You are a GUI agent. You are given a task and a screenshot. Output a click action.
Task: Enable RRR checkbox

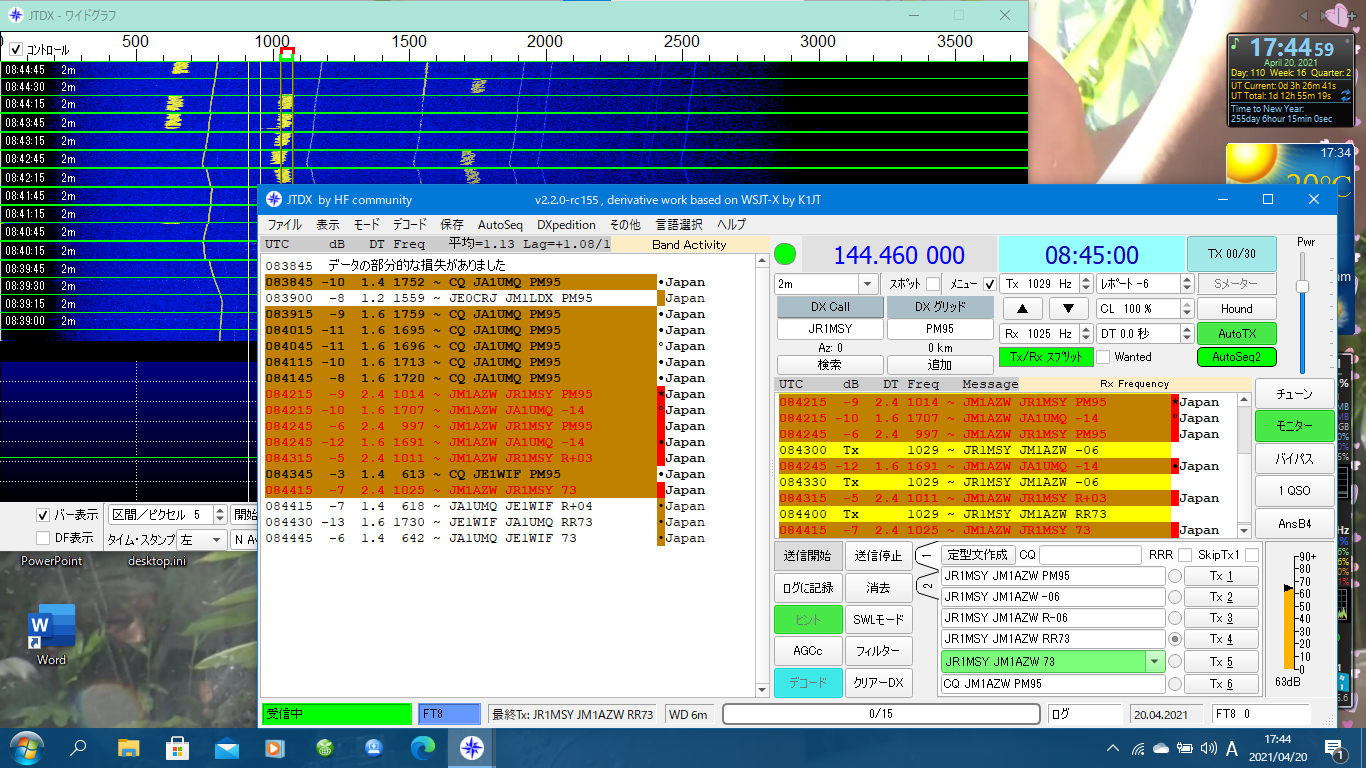pyautogui.click(x=1185, y=555)
